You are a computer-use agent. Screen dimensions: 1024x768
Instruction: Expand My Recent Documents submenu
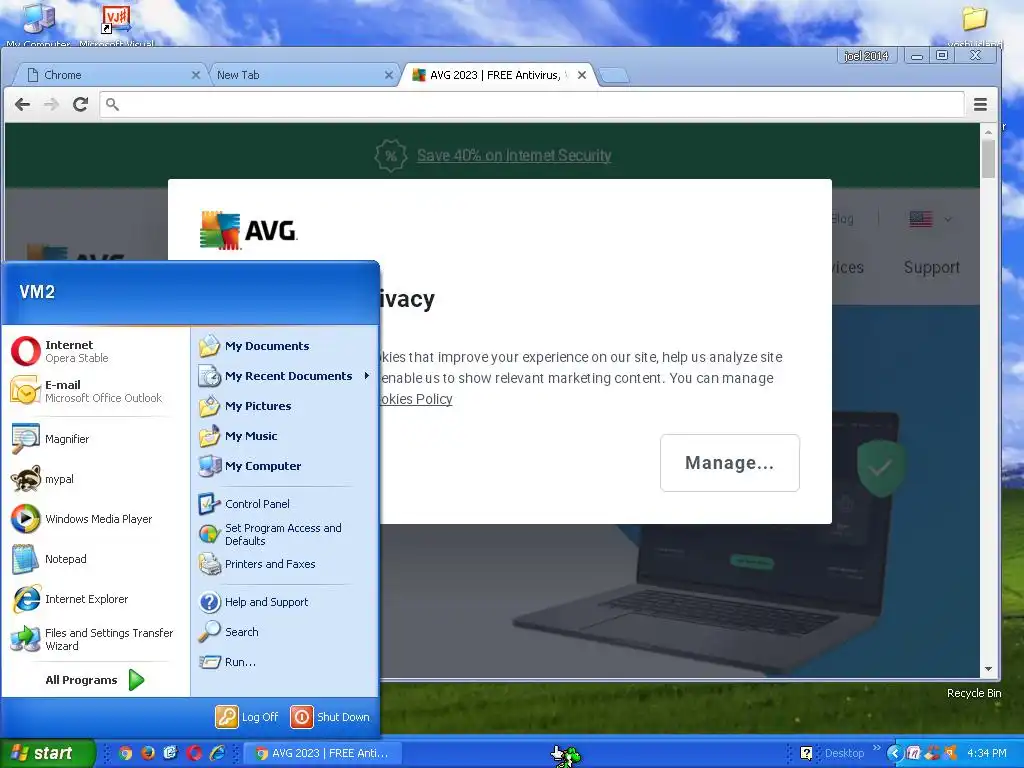[x=284, y=376]
